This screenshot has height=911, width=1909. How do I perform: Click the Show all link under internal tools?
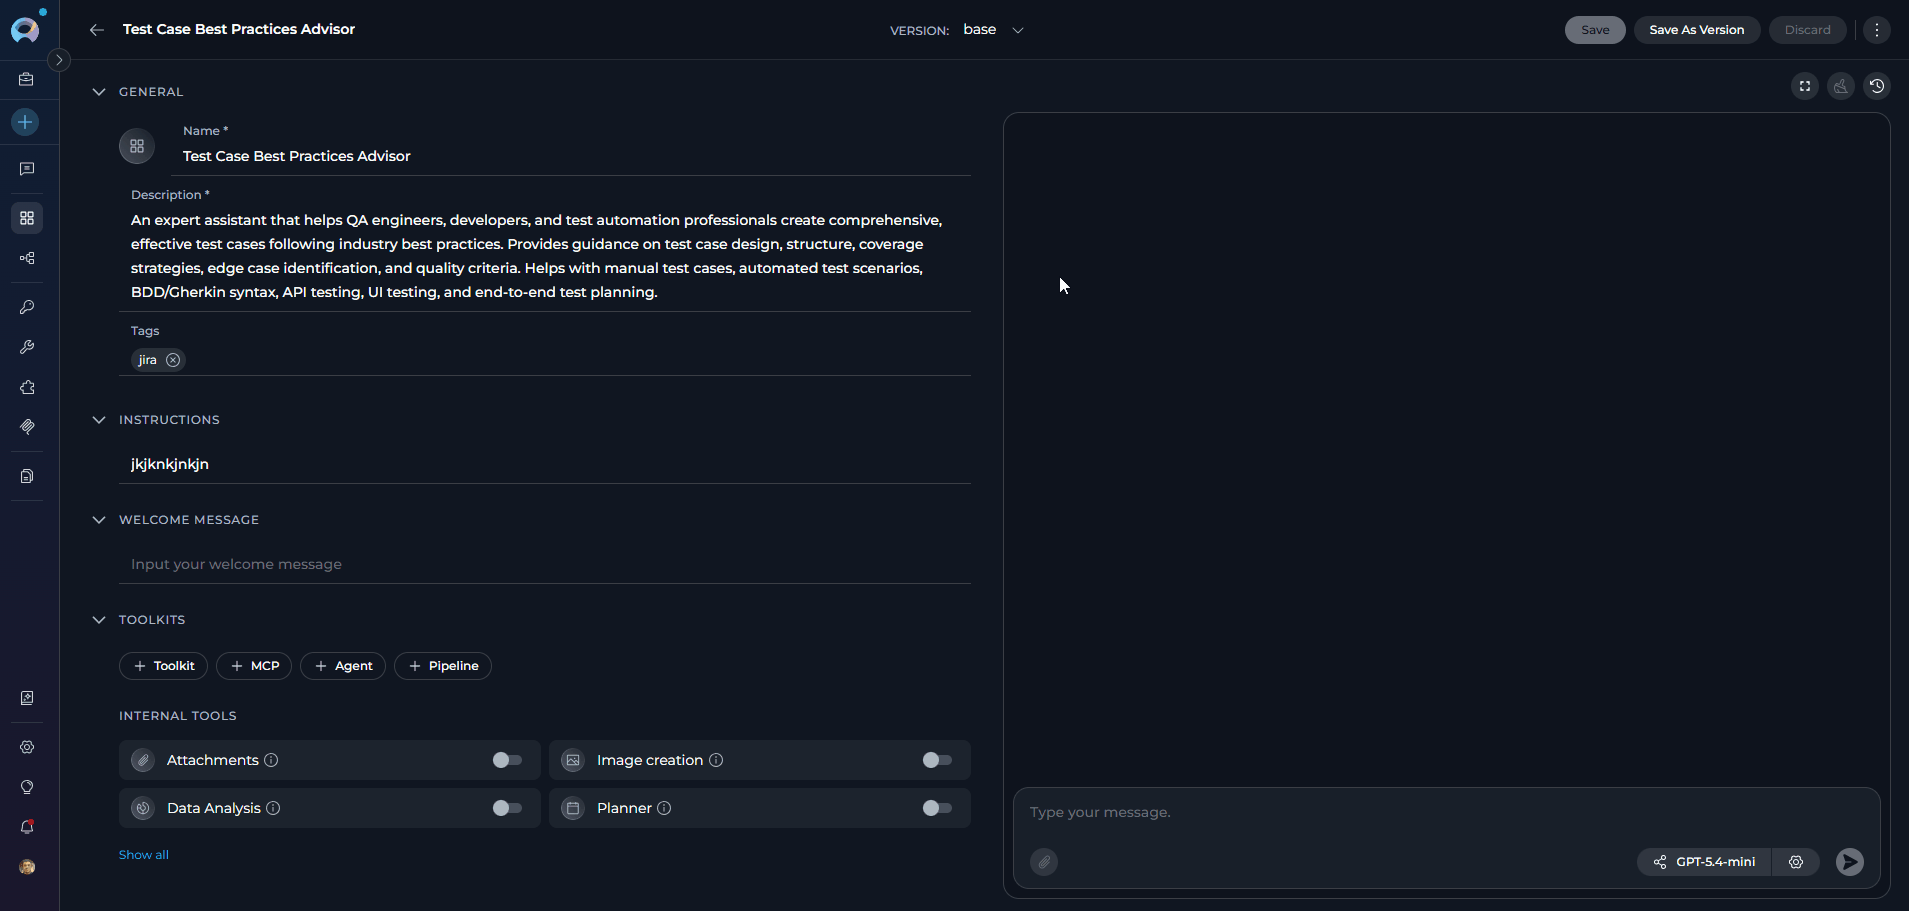pyautogui.click(x=144, y=855)
